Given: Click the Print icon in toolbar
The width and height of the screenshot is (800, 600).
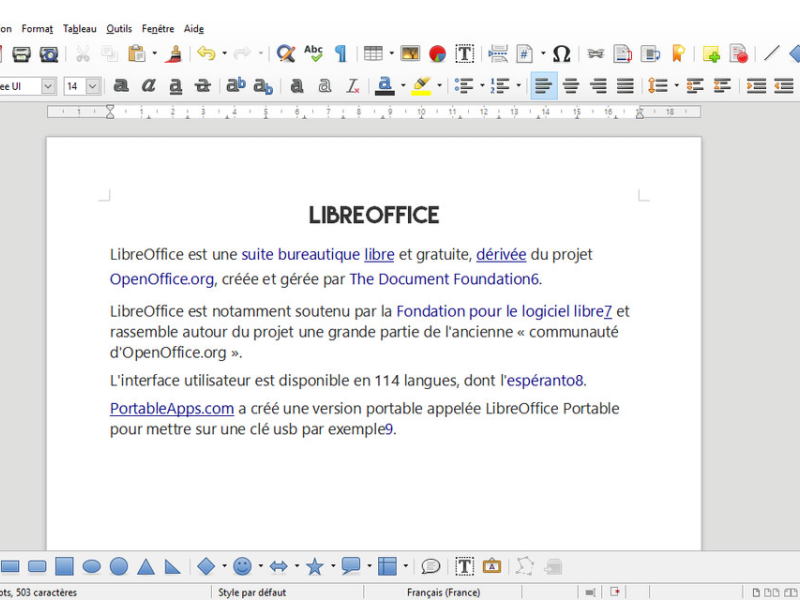Looking at the screenshot, I should tap(21, 54).
